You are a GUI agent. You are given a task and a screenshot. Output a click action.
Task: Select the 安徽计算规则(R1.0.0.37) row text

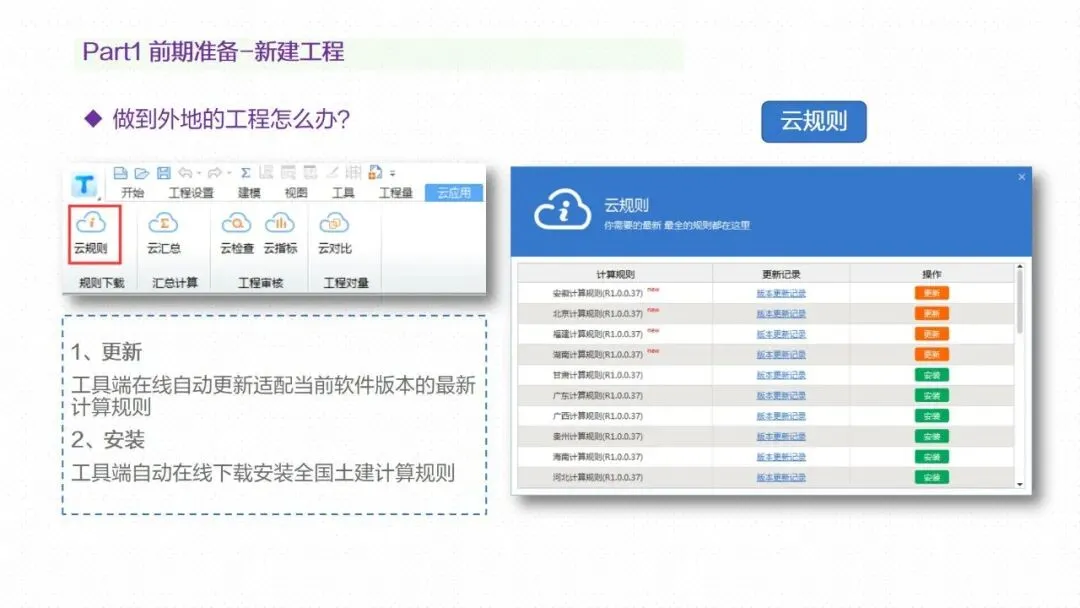click(597, 293)
